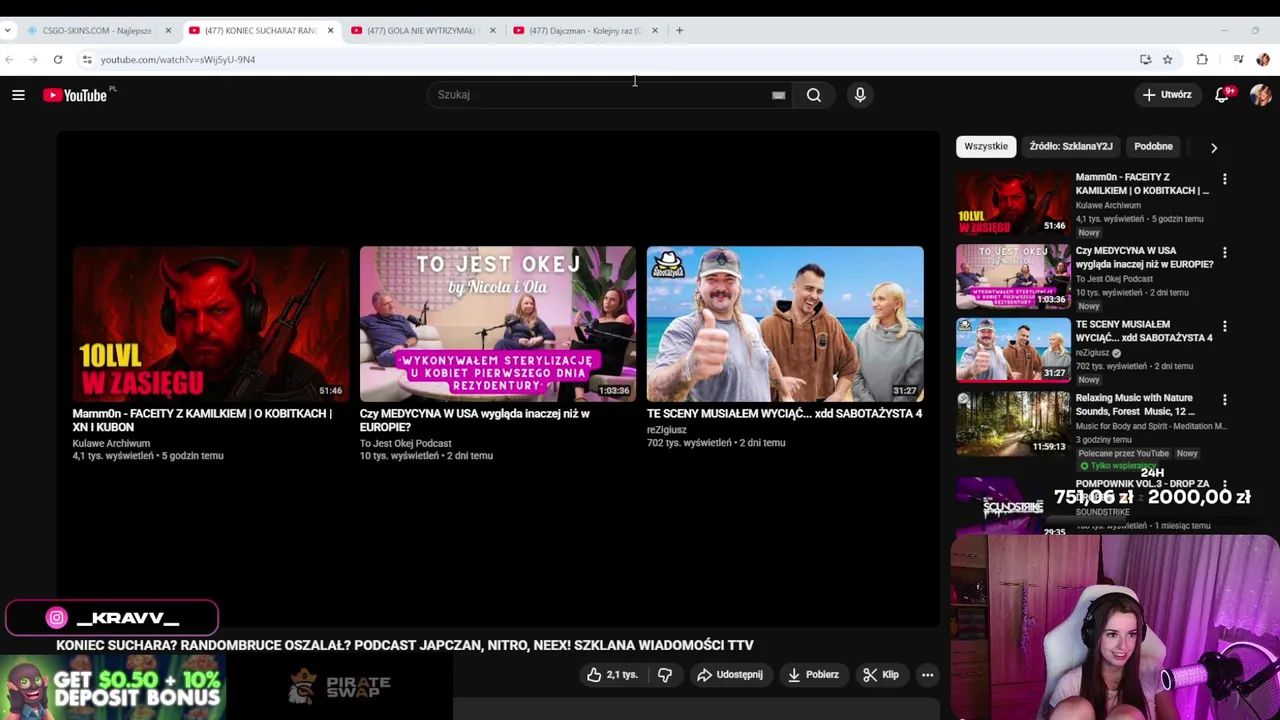The height and width of the screenshot is (720, 1280).
Task: Open end-screen TE SCENY MUSIAŁEM WYCIĄĆ title
Action: point(784,413)
